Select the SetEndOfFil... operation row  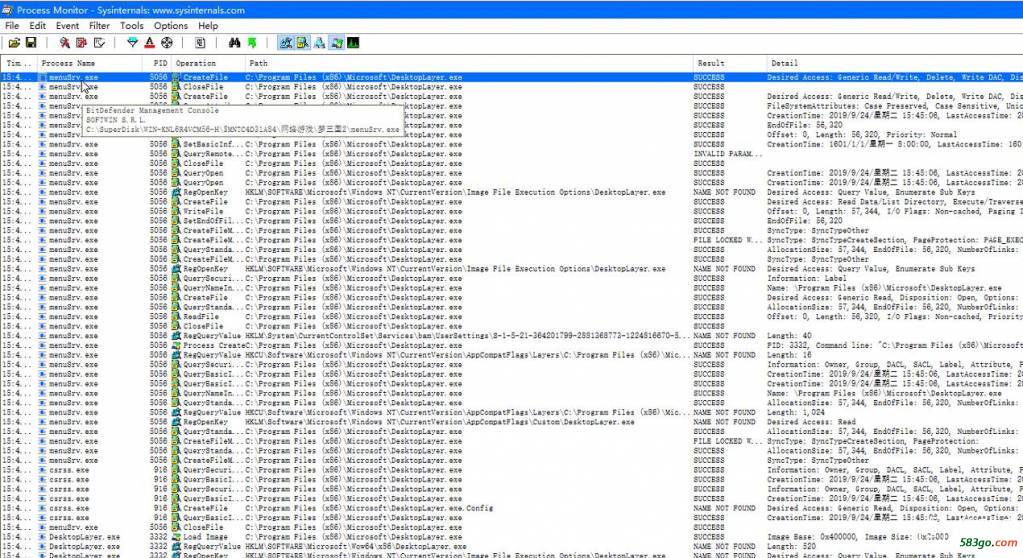512,221
